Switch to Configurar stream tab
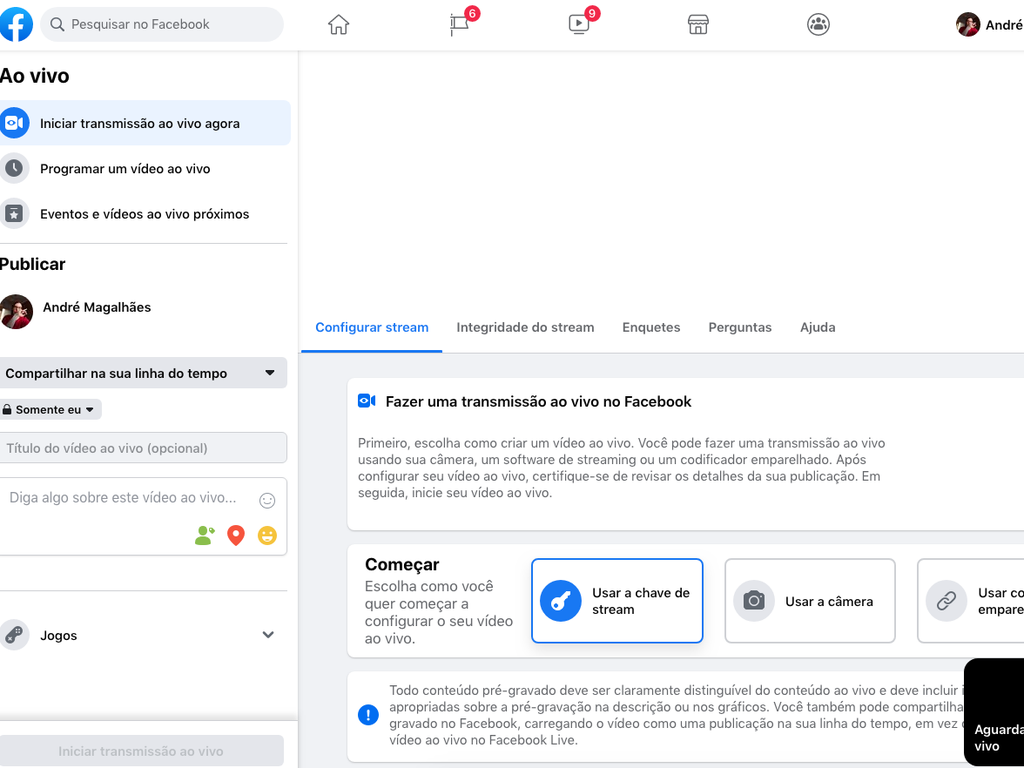Viewport: 1024px width, 768px height. 372,327
